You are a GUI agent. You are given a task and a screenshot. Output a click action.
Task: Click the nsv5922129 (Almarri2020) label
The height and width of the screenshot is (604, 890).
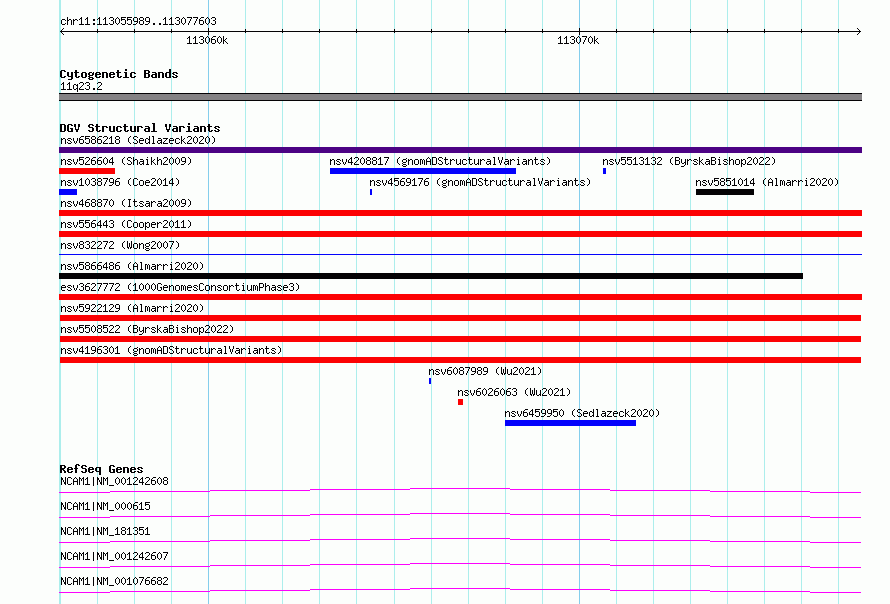coord(132,308)
